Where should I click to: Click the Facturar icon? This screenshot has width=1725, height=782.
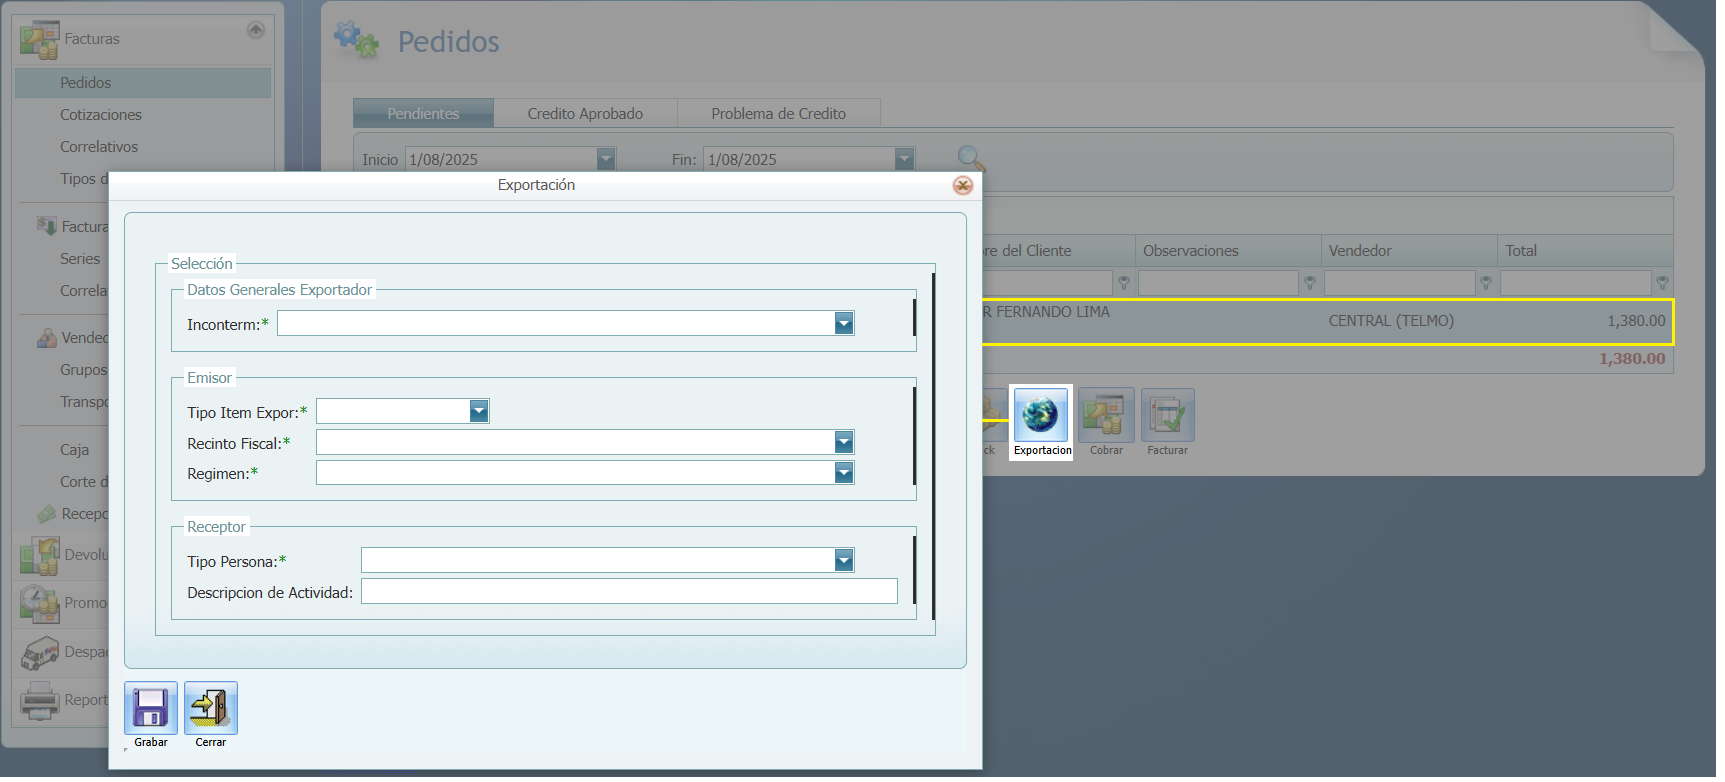(x=1167, y=415)
